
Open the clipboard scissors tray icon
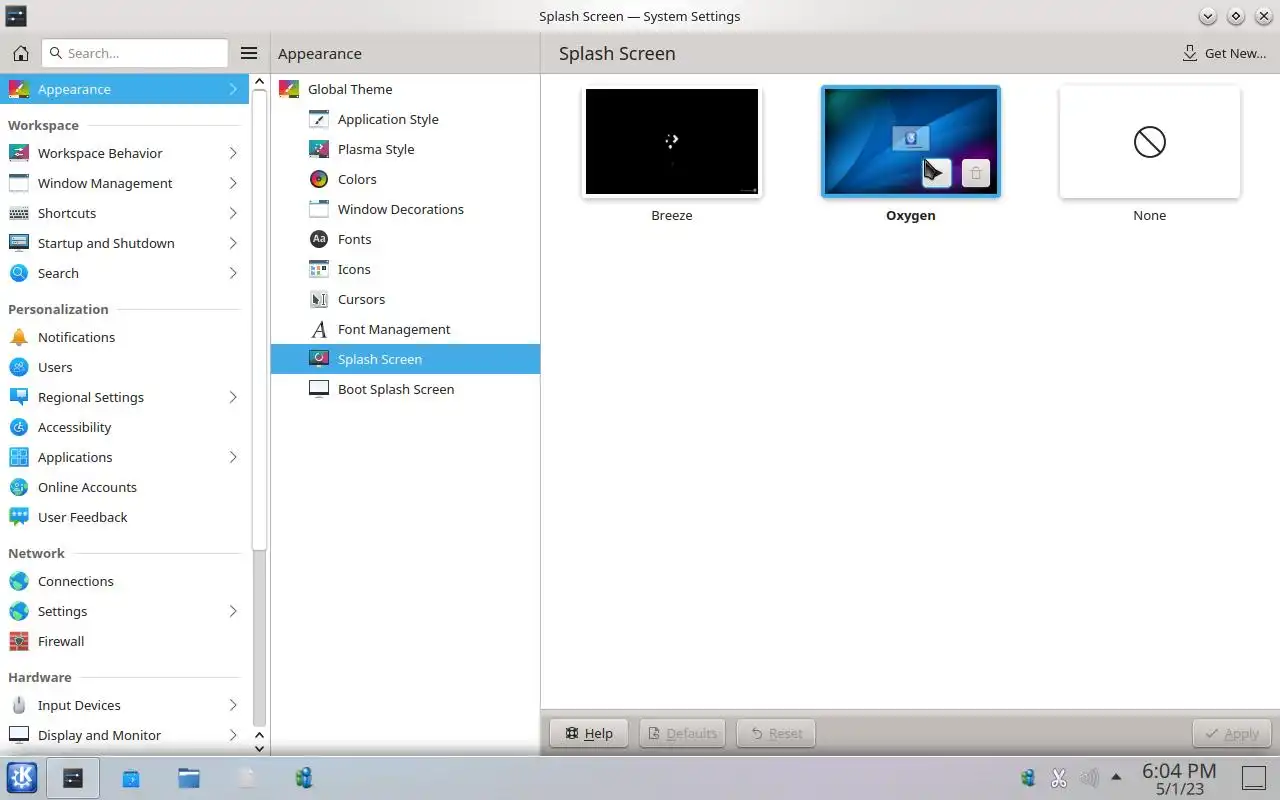click(x=1059, y=777)
